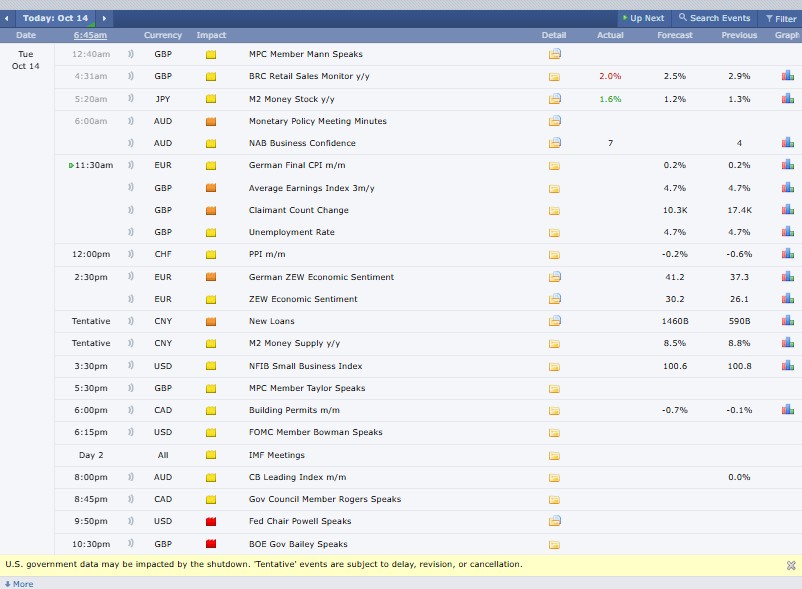Screen dimensions: 802x589
Task: Open Search Events
Action: pos(714,18)
